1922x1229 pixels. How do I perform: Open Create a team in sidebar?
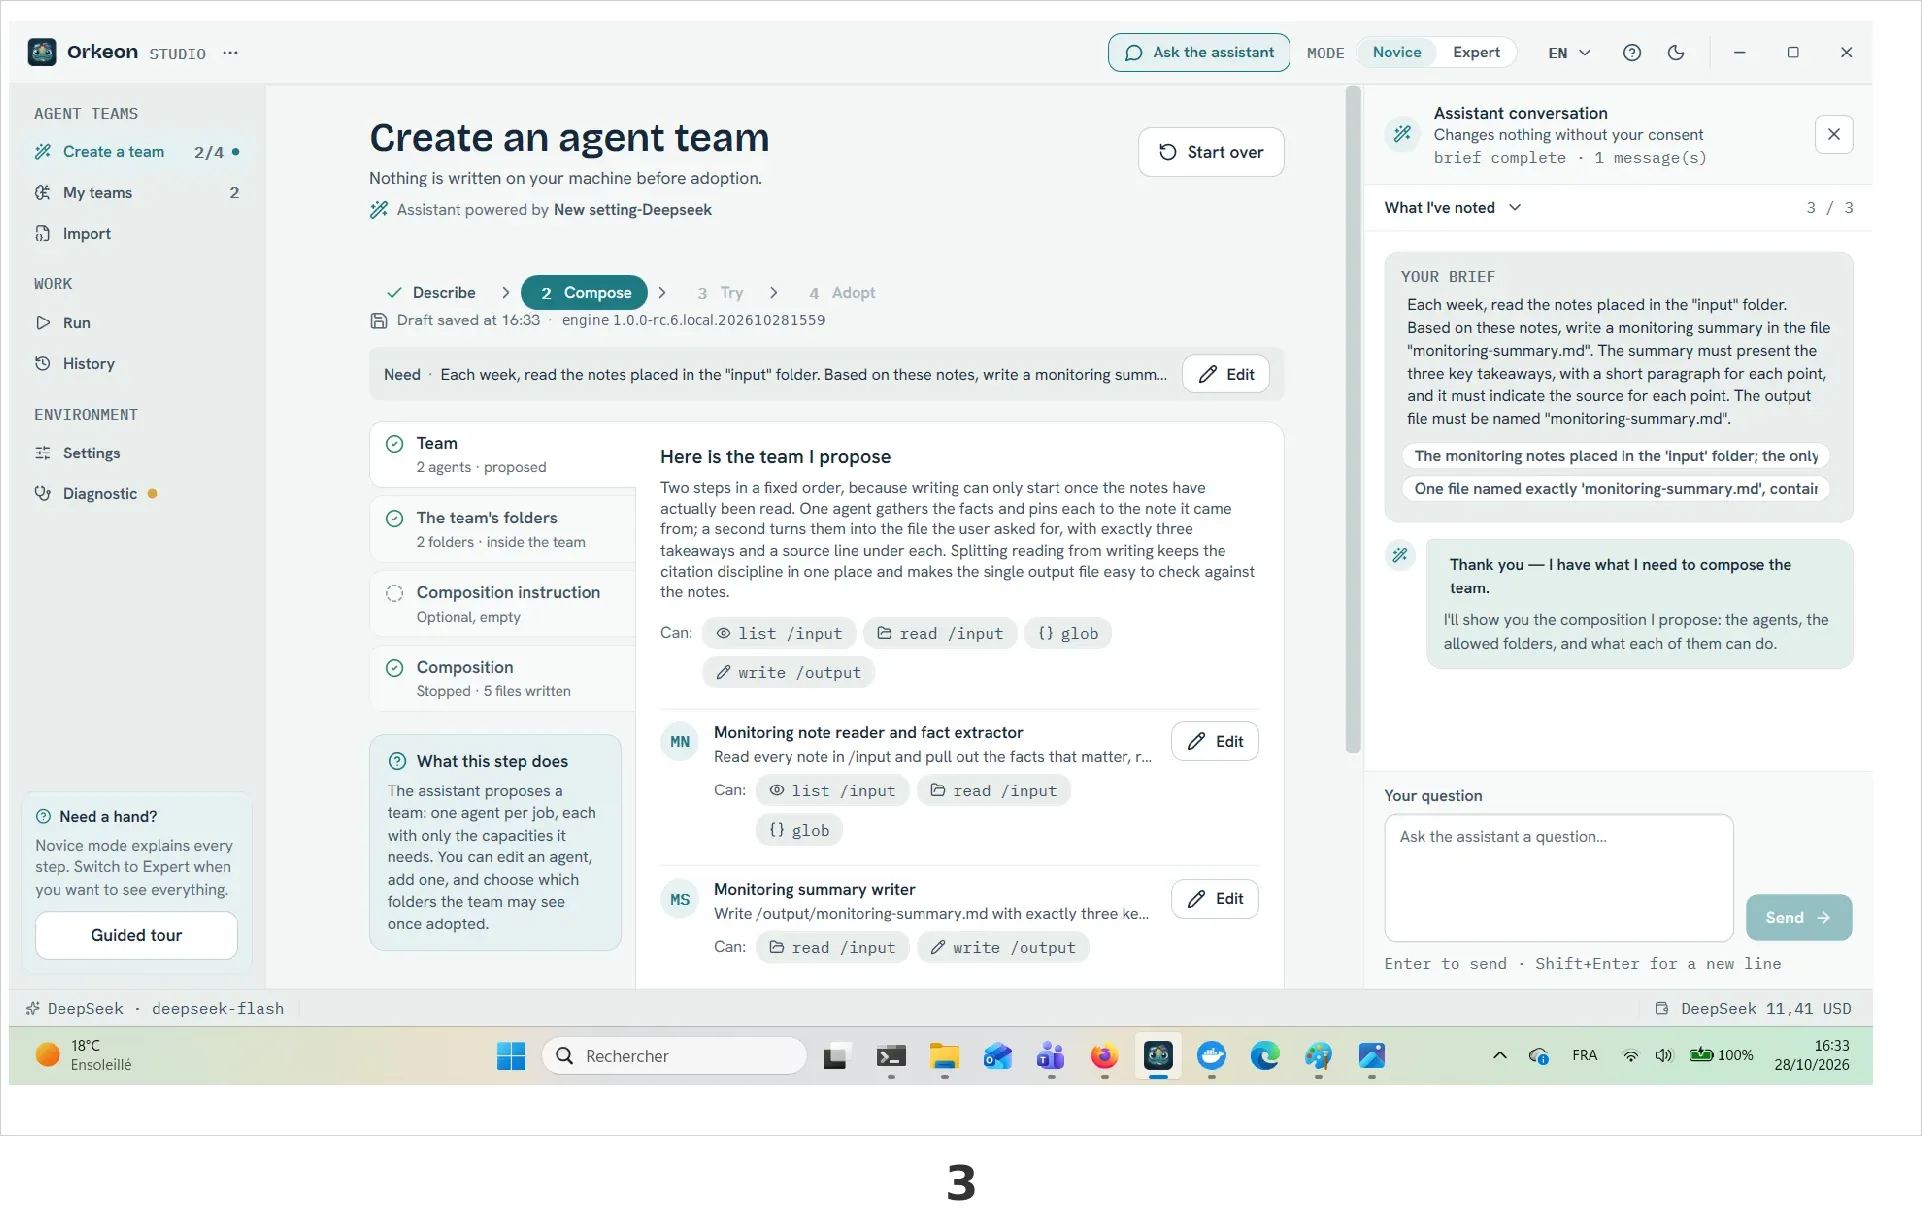pyautogui.click(x=137, y=152)
